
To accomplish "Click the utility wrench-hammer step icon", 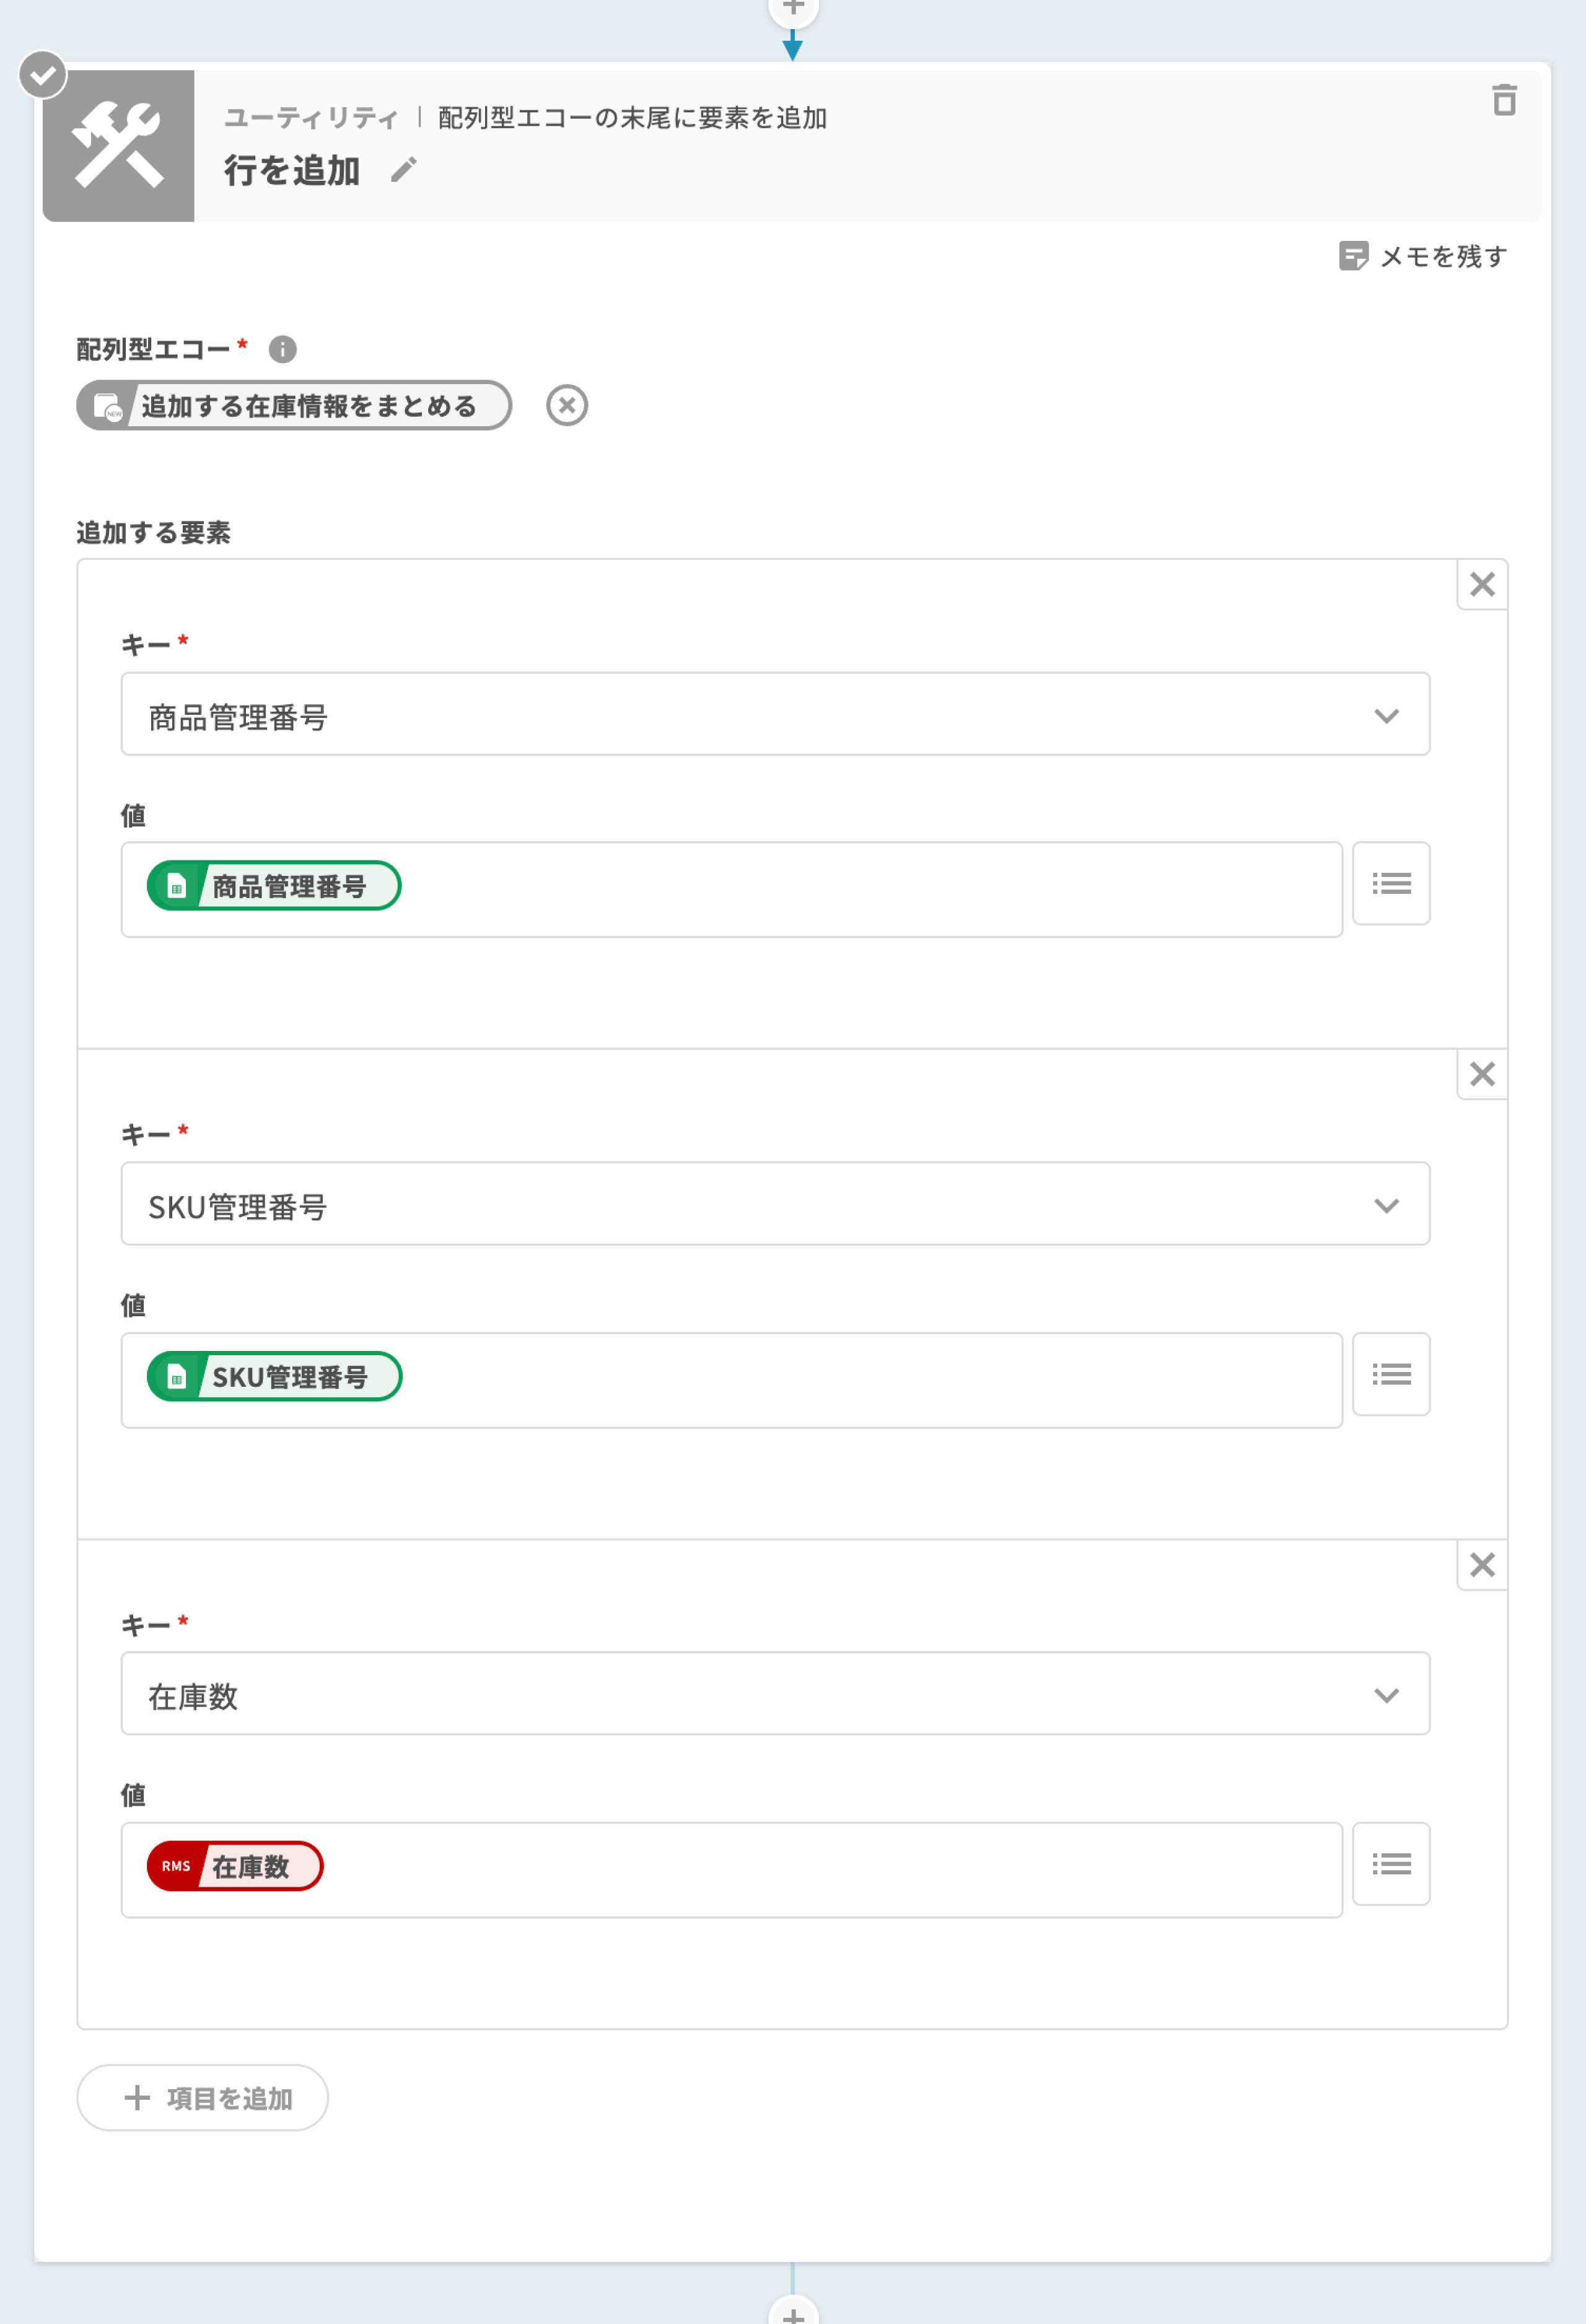I will click(118, 146).
